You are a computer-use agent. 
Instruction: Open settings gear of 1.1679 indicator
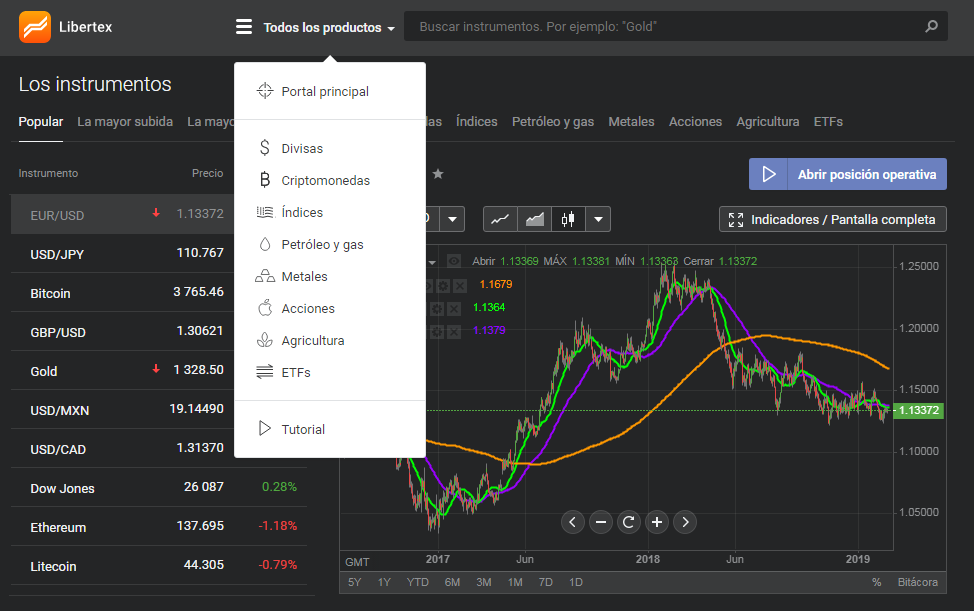(x=442, y=286)
